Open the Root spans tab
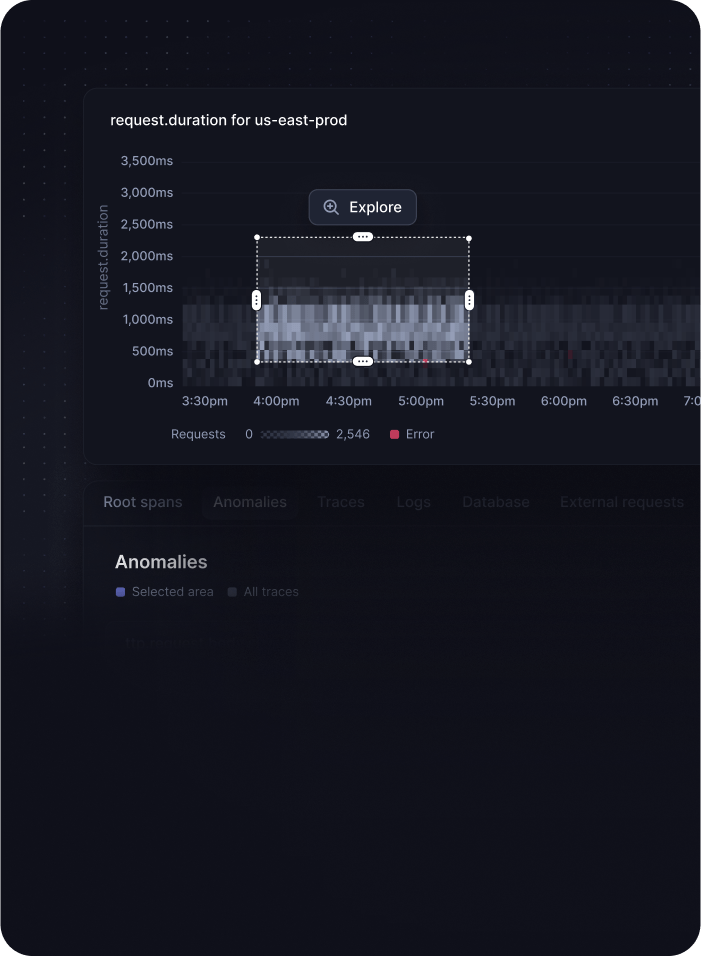The image size is (701, 956). 143,502
